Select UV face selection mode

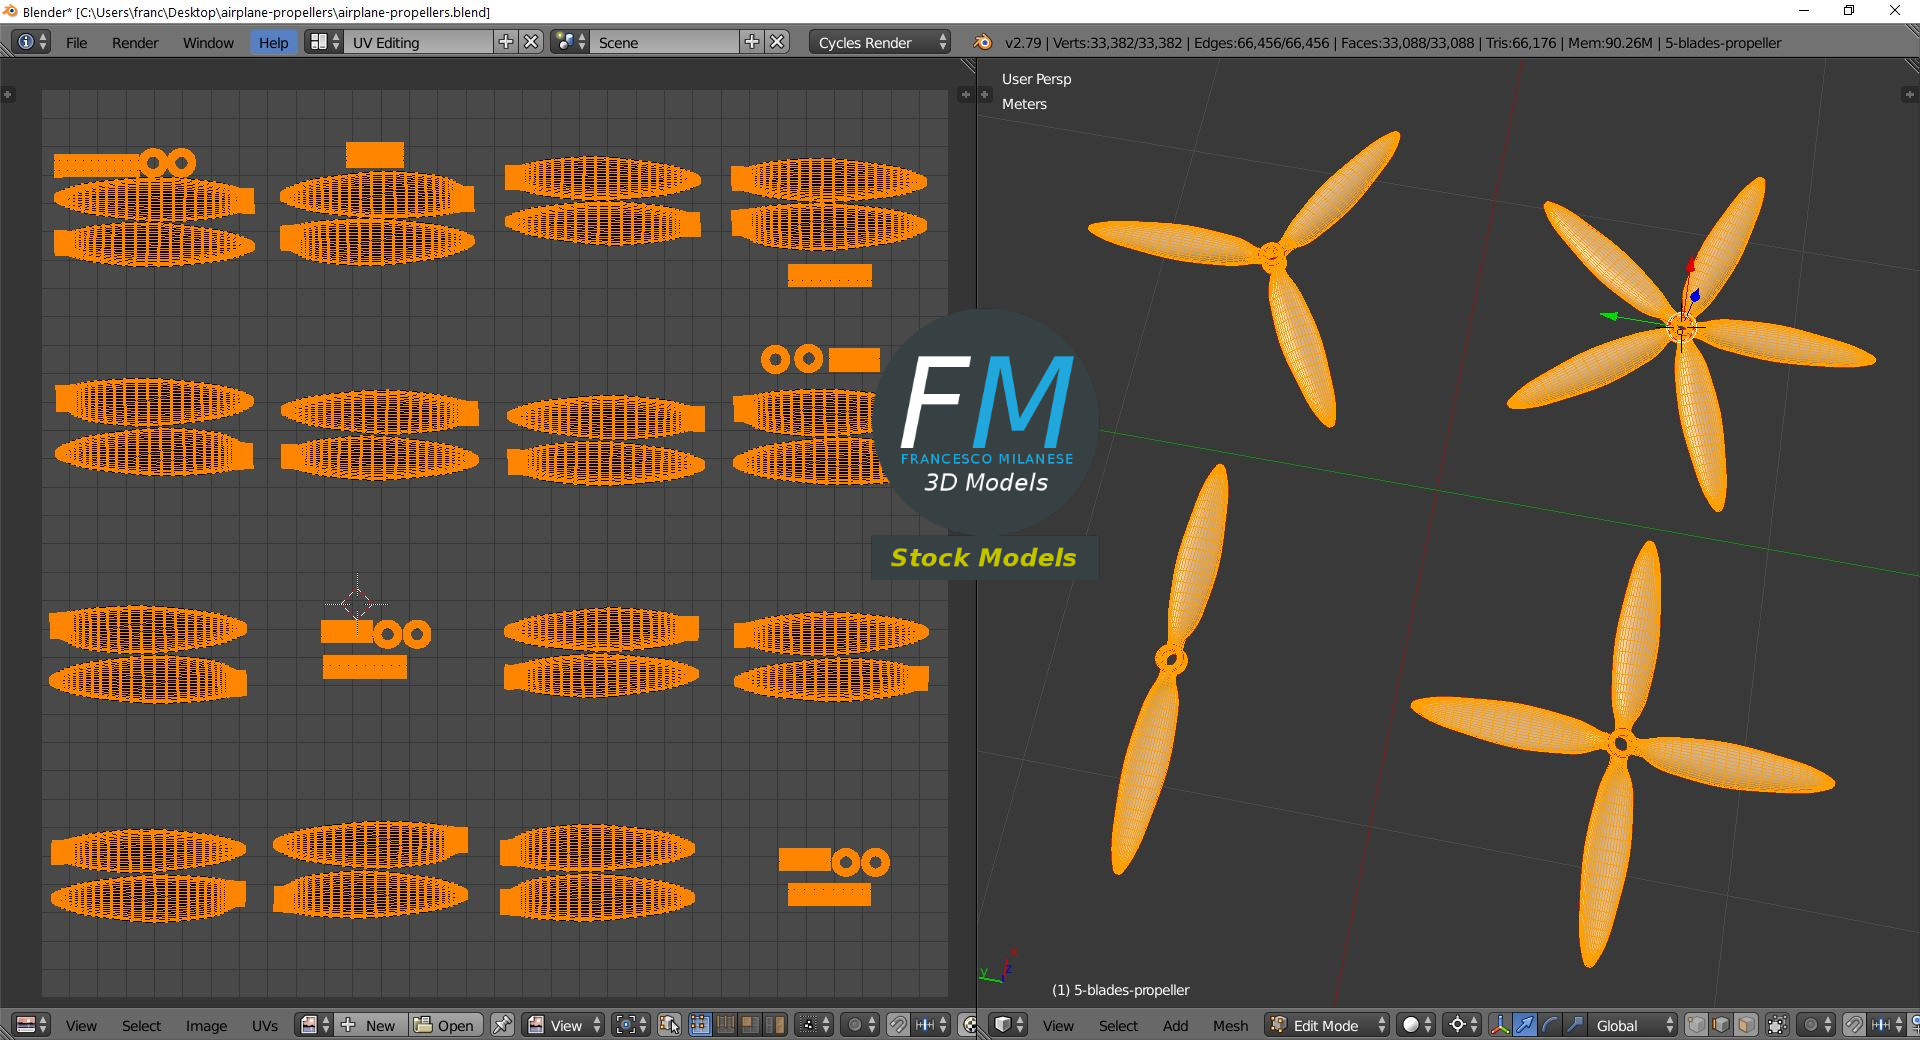click(x=750, y=1025)
